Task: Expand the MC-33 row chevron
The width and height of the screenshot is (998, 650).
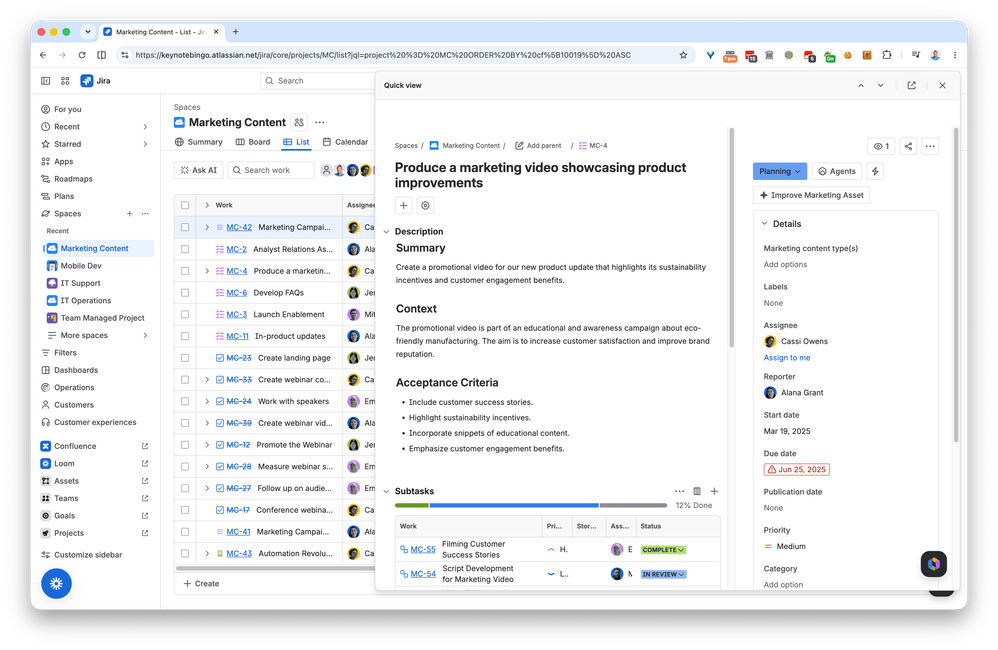Action: pos(207,380)
